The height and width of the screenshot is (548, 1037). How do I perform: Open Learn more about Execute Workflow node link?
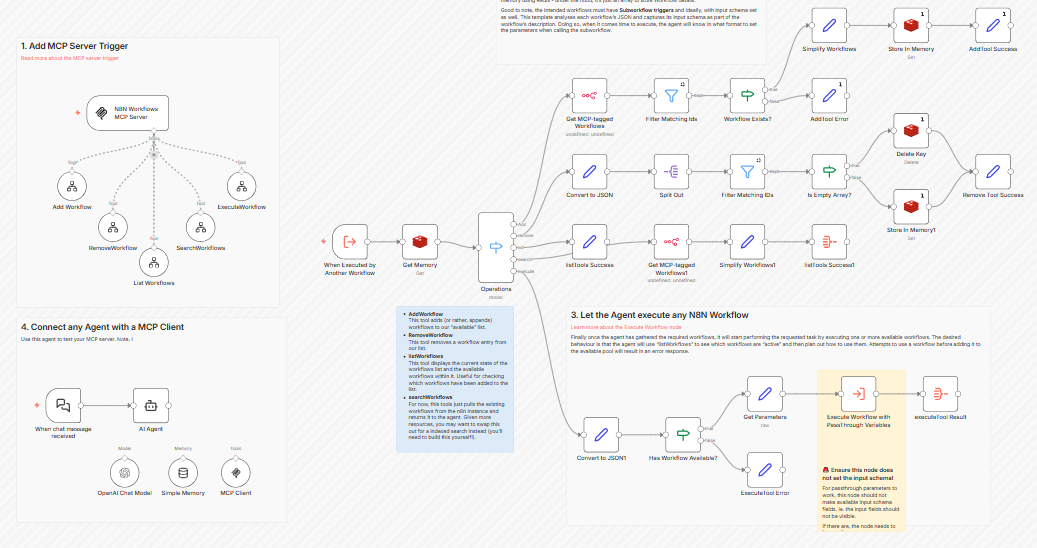tap(626, 327)
